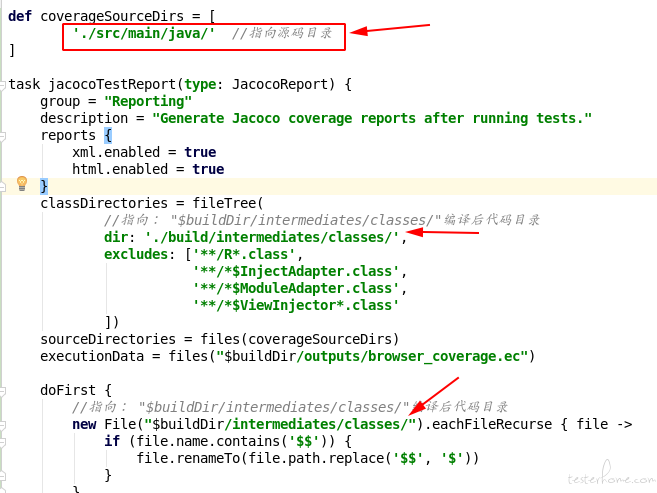Image resolution: width=657 pixels, height=493 pixels.
Task: Collapse the jacocoTestReport task fold marker
Action: click(2, 85)
